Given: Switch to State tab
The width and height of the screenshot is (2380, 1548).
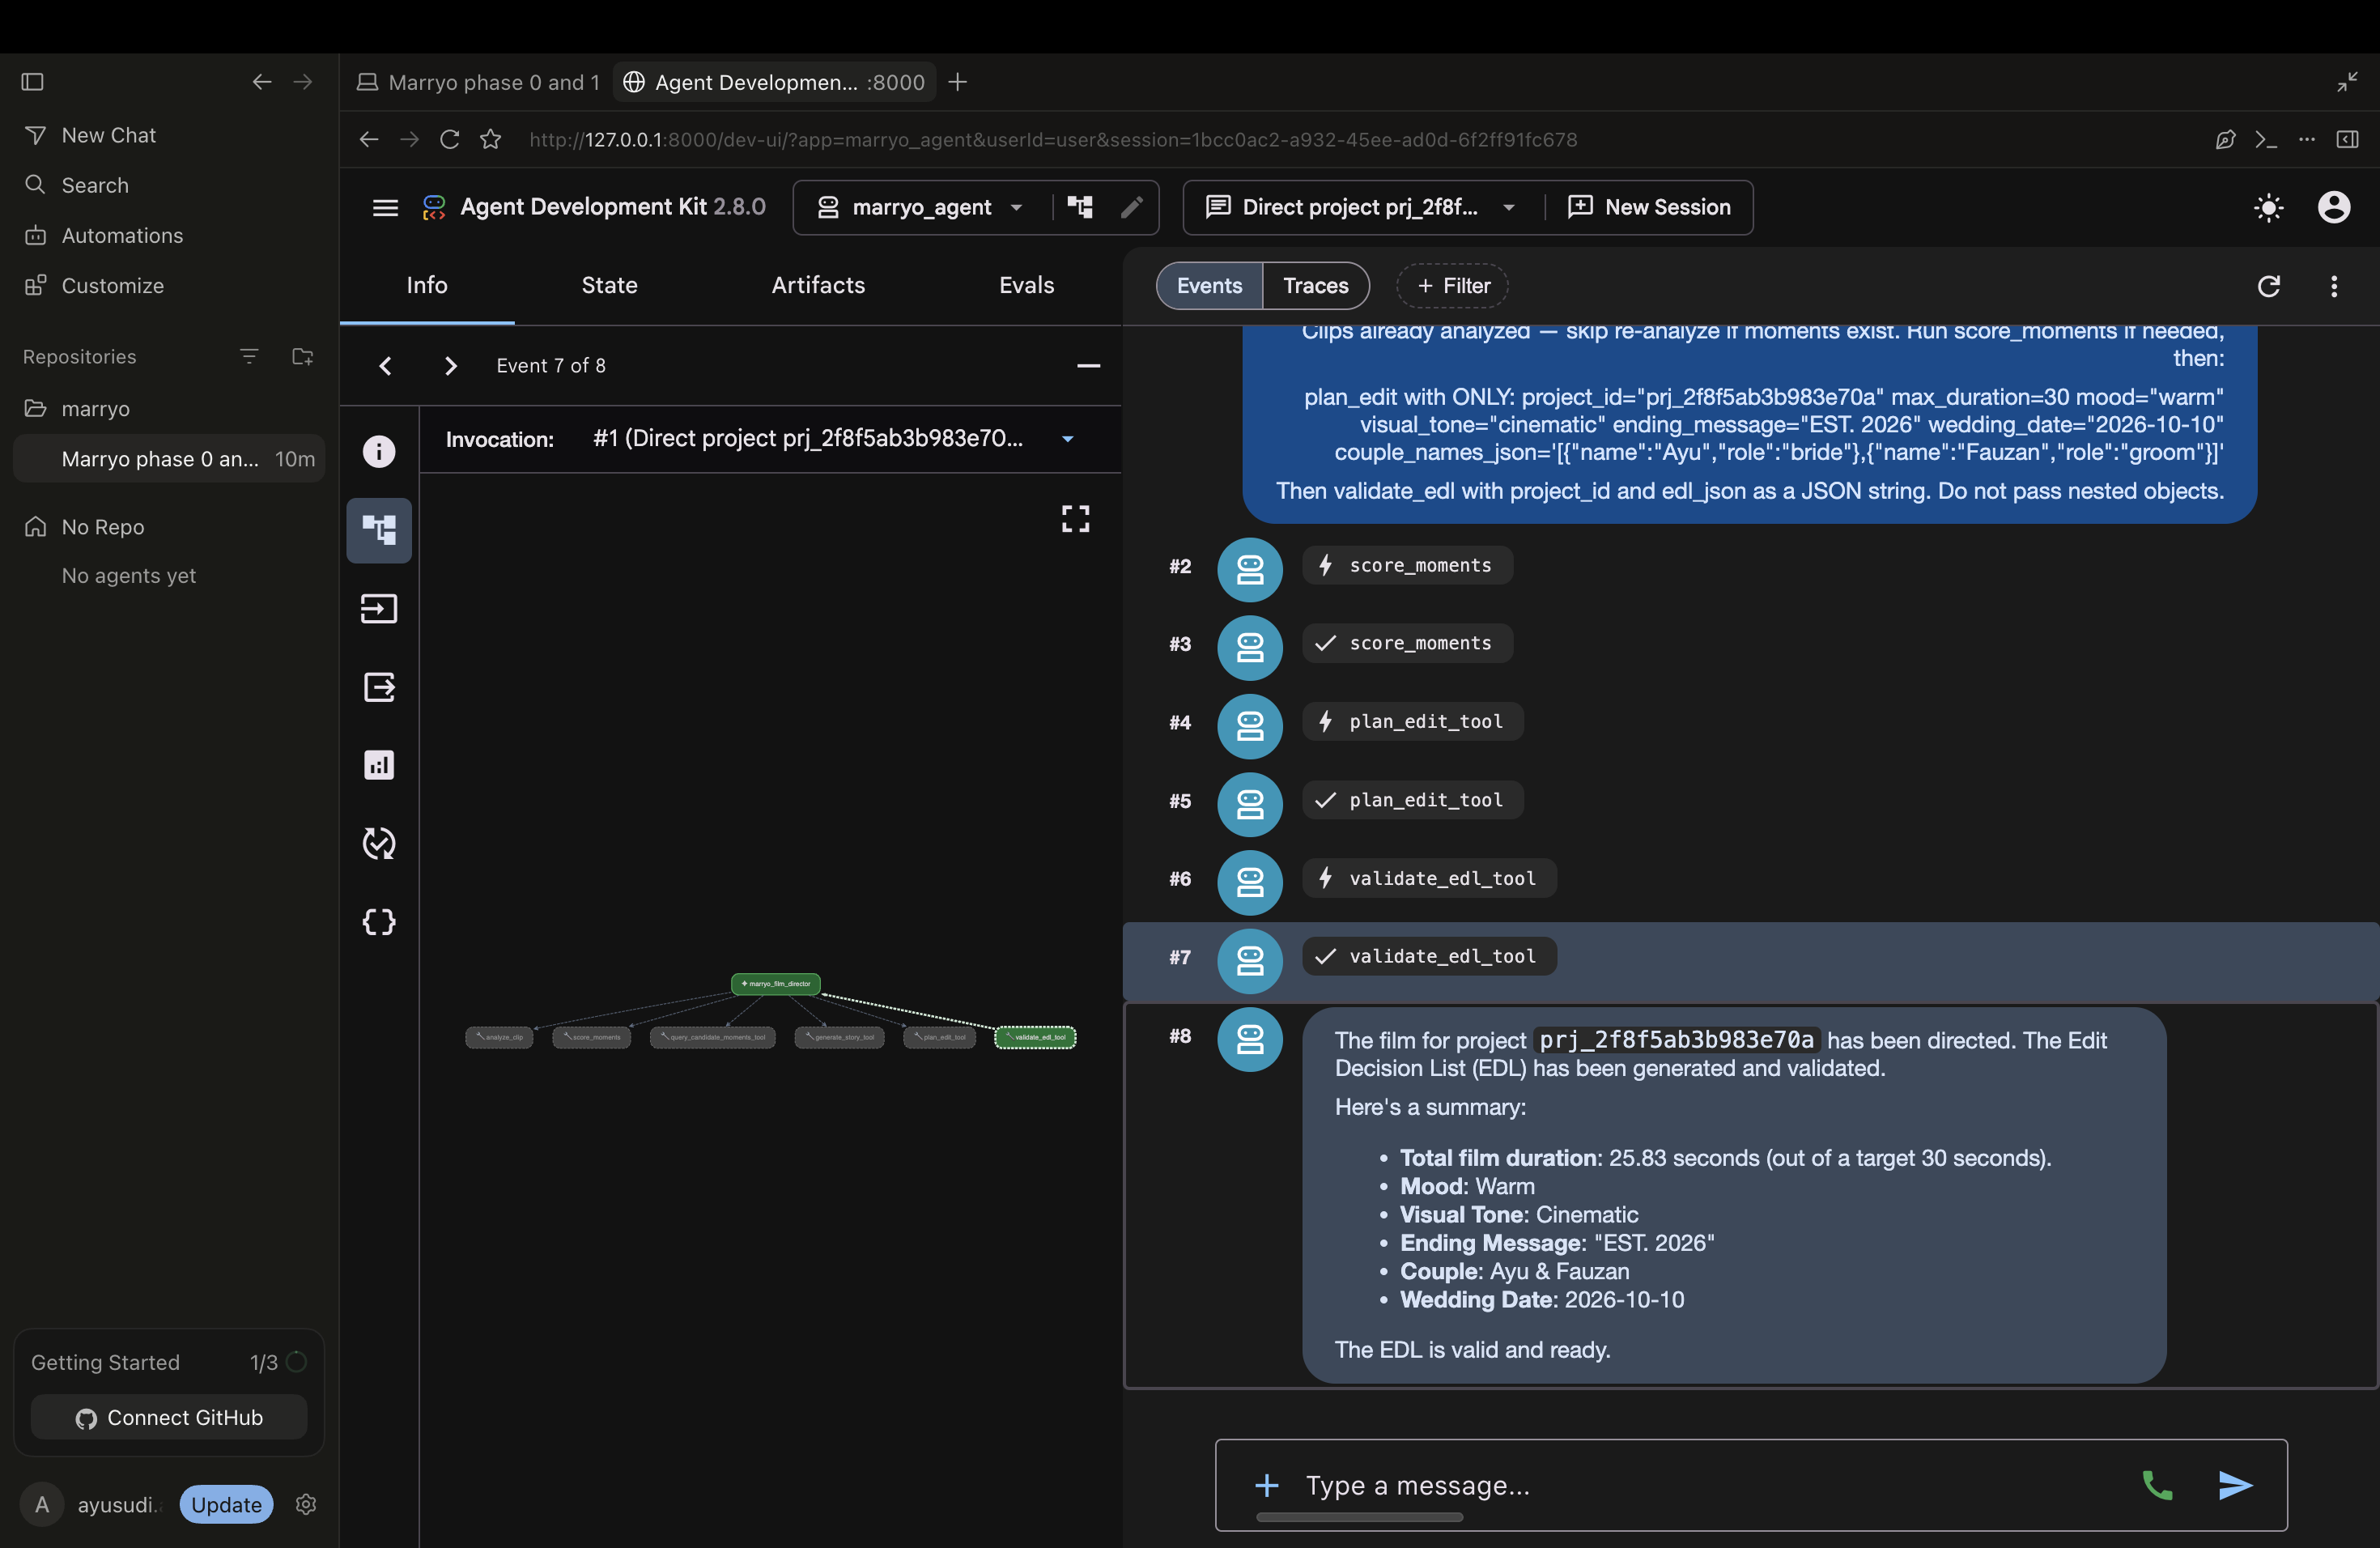Looking at the screenshot, I should (x=610, y=285).
